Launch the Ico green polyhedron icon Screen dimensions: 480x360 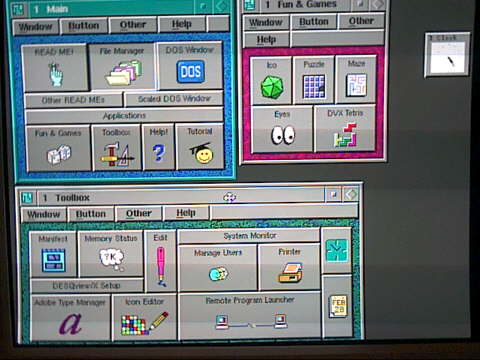(x=272, y=80)
